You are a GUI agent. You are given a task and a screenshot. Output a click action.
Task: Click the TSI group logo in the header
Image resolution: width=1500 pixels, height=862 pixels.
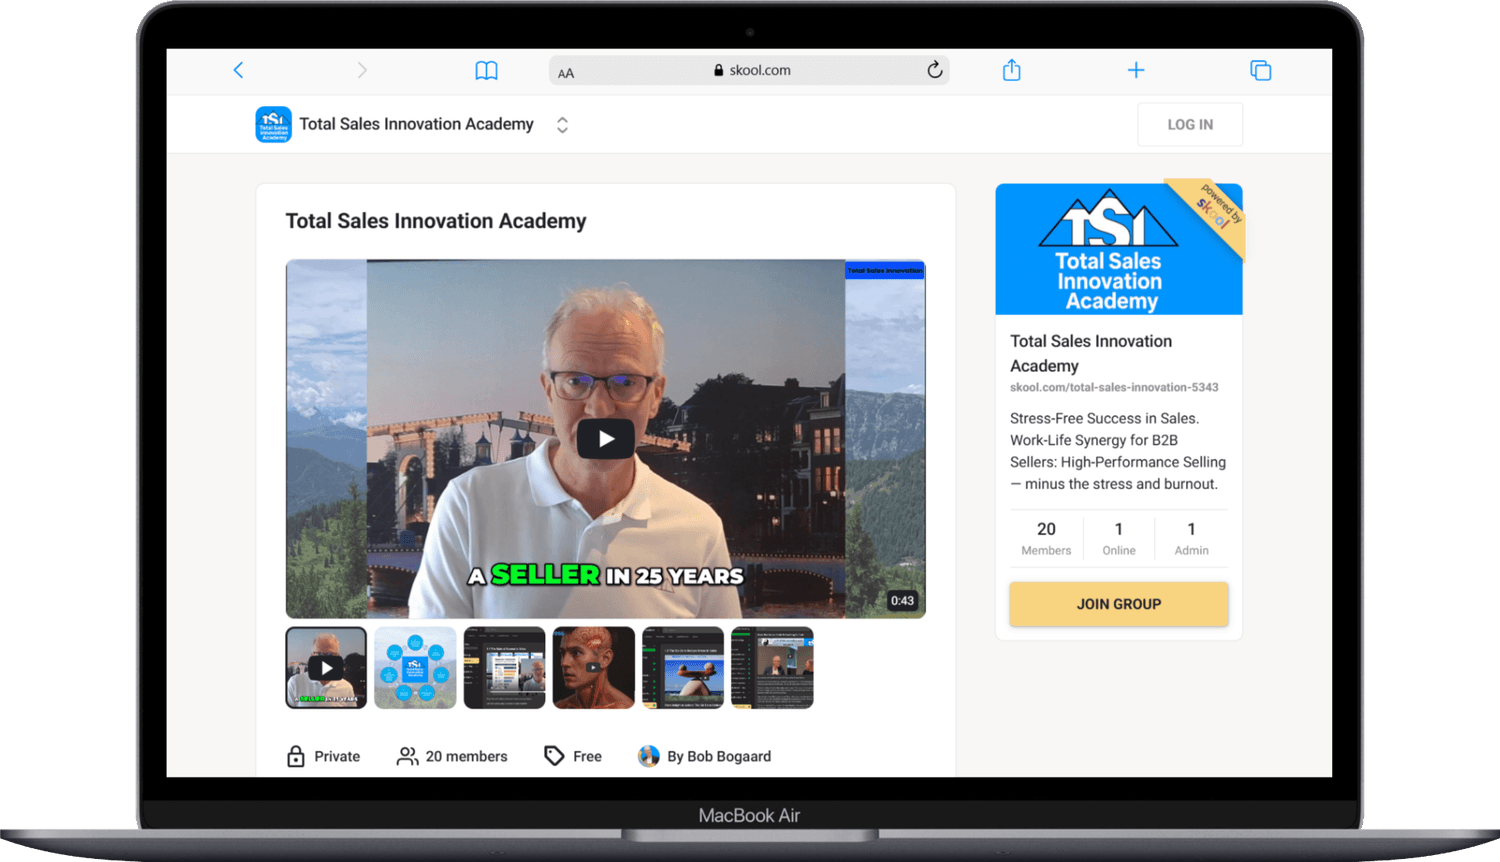click(x=273, y=125)
